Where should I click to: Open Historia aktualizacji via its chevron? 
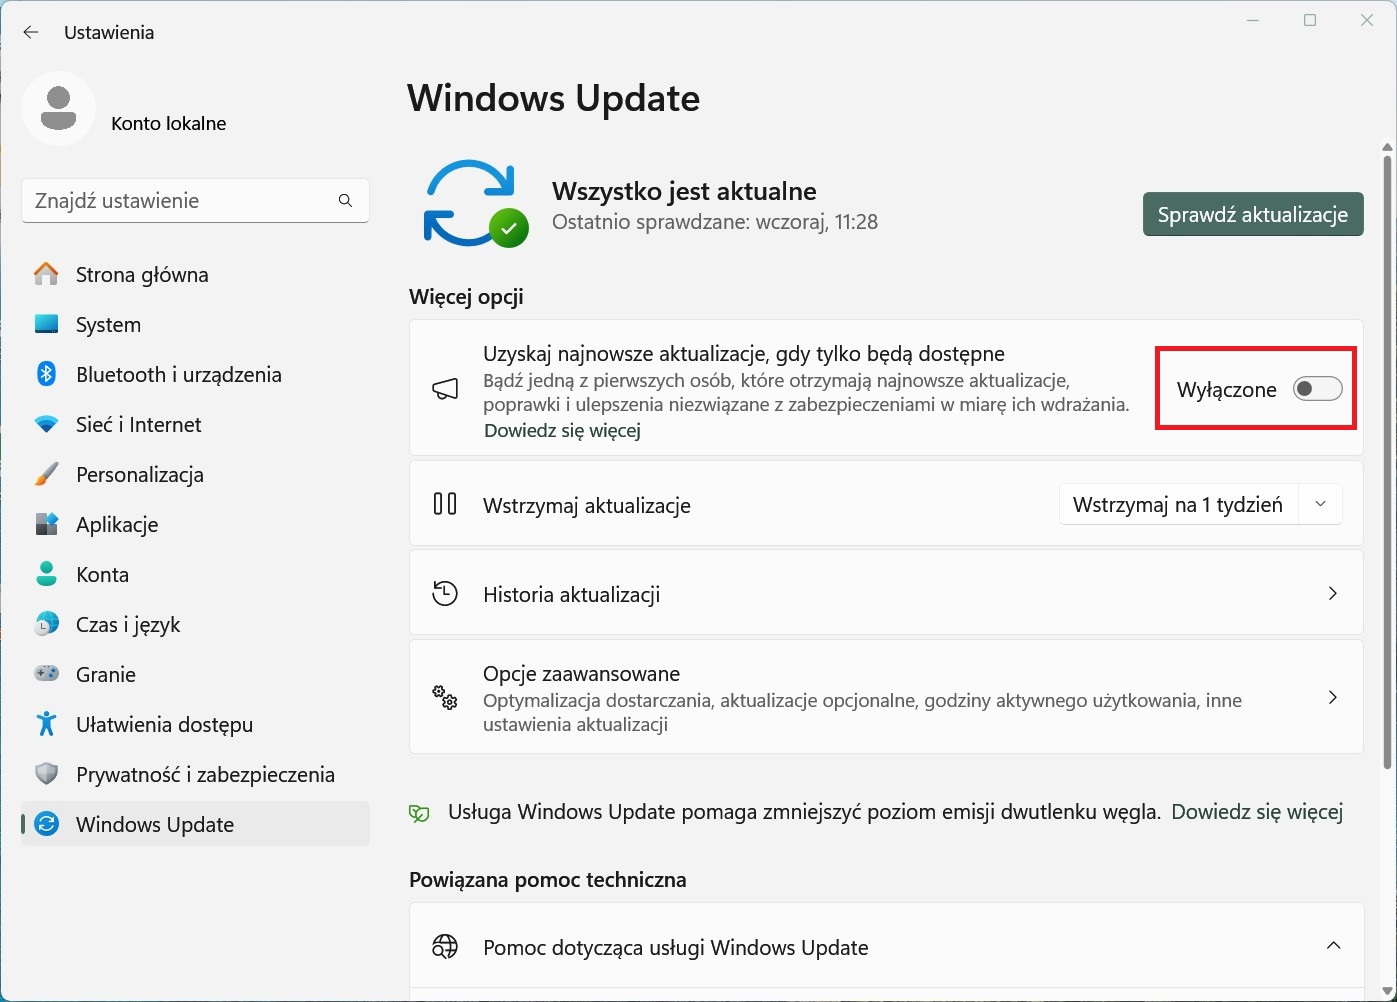tap(1332, 593)
